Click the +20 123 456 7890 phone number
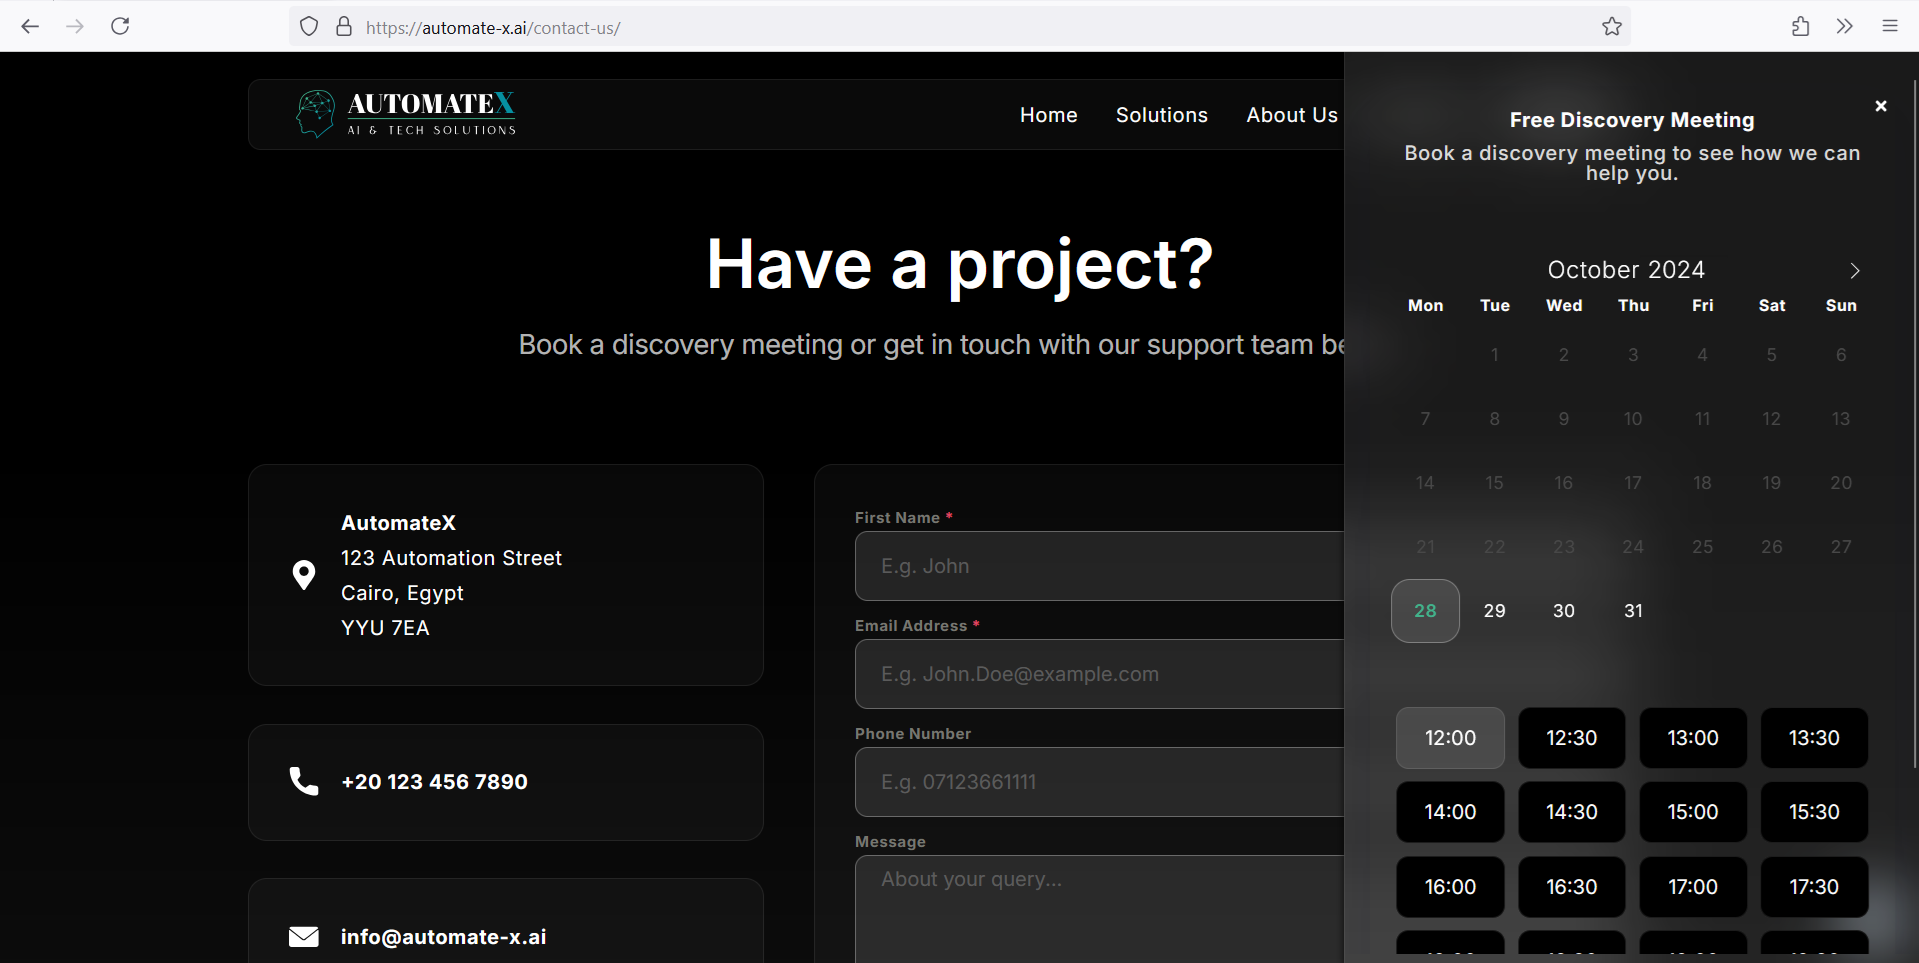1919x963 pixels. (x=434, y=782)
